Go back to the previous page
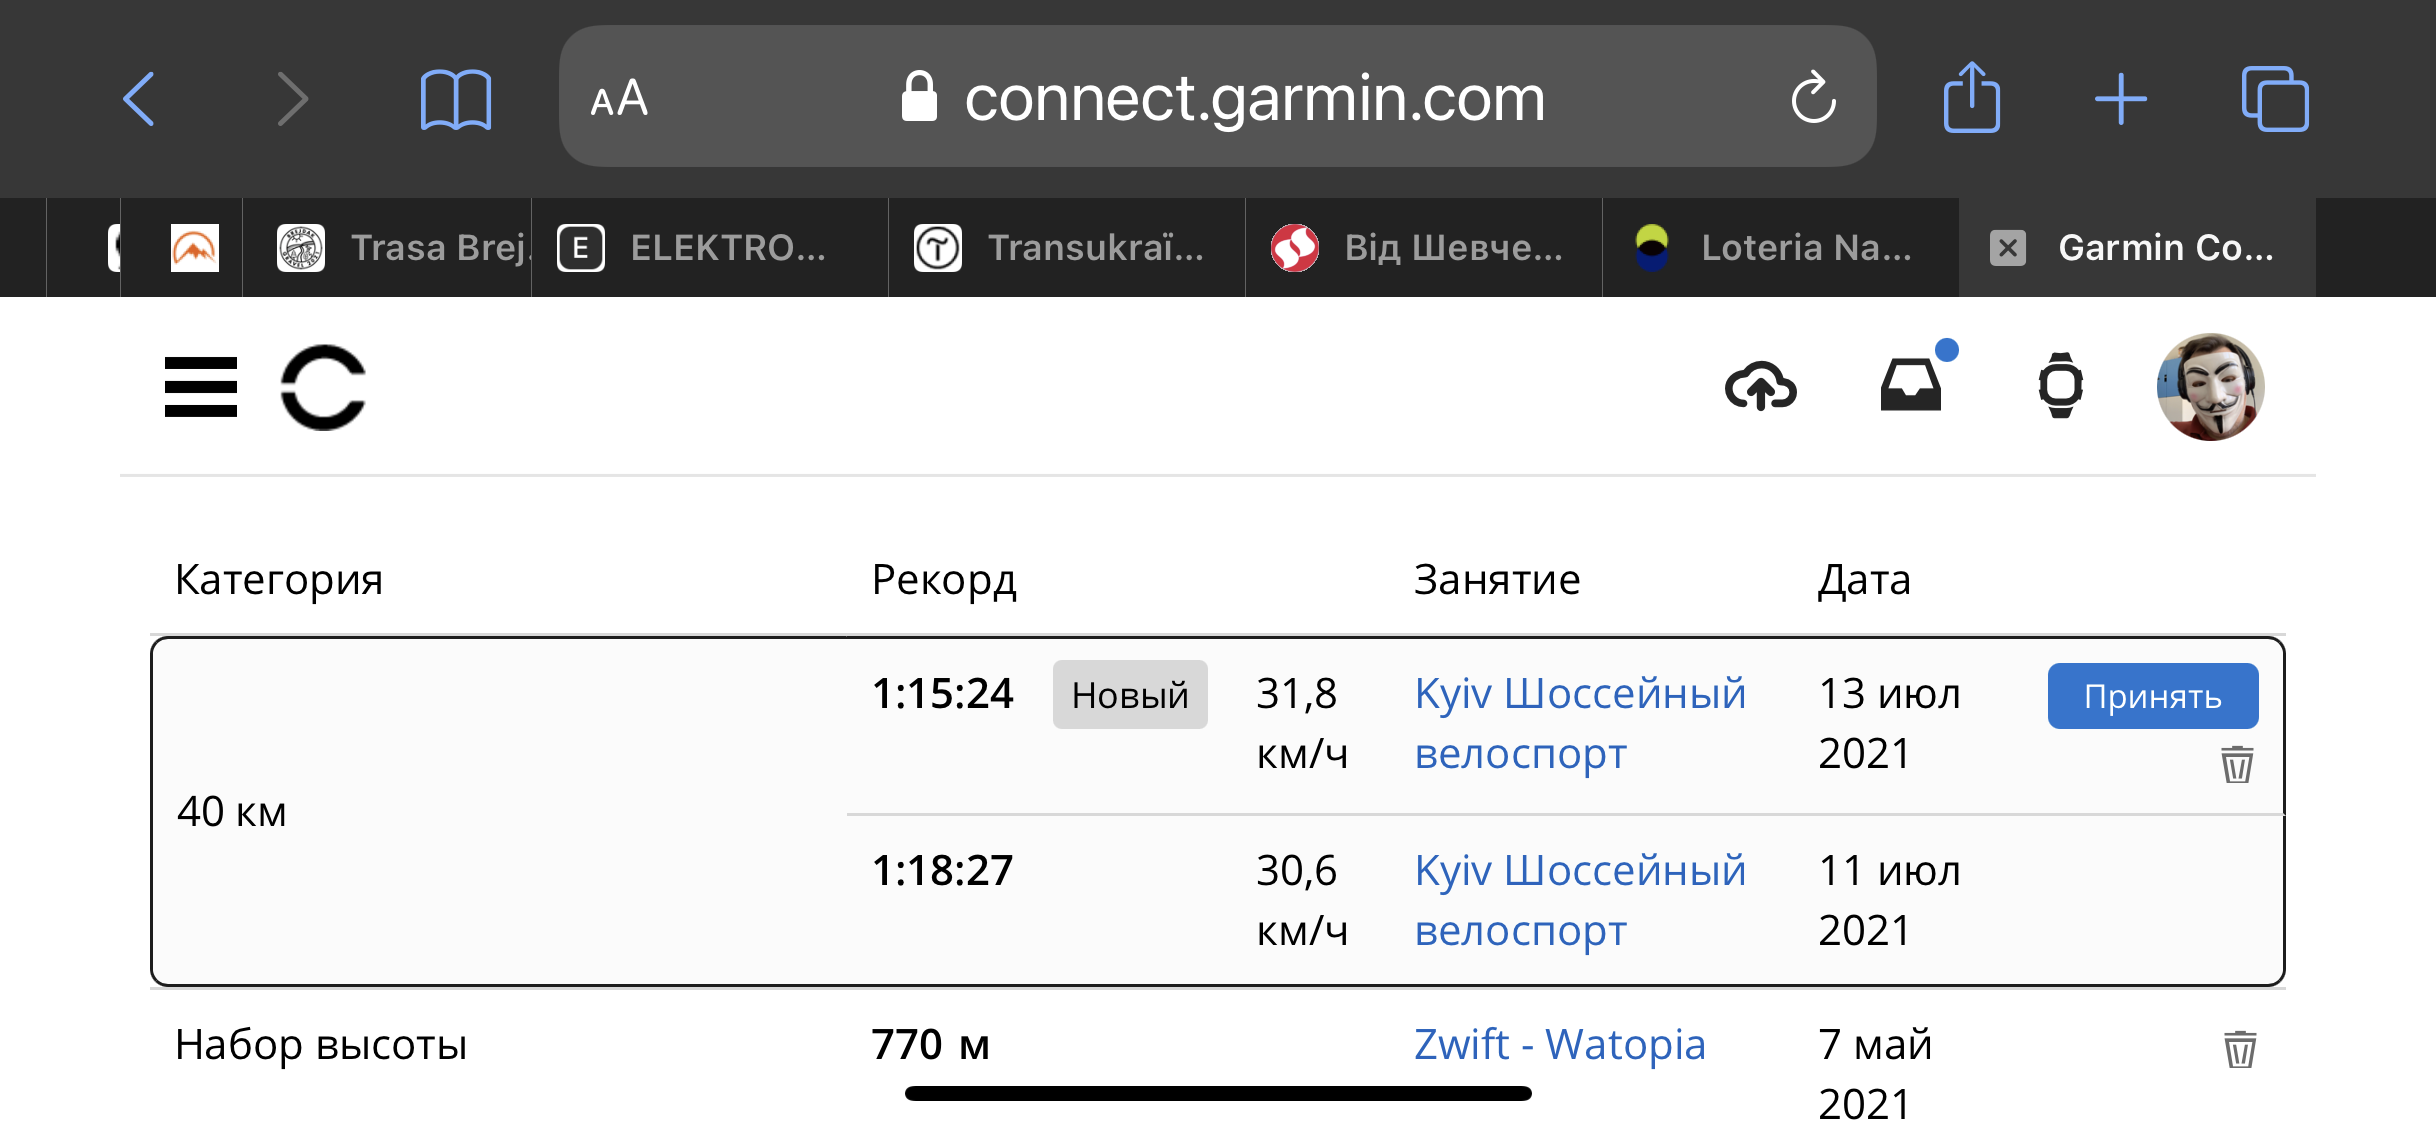 click(139, 99)
